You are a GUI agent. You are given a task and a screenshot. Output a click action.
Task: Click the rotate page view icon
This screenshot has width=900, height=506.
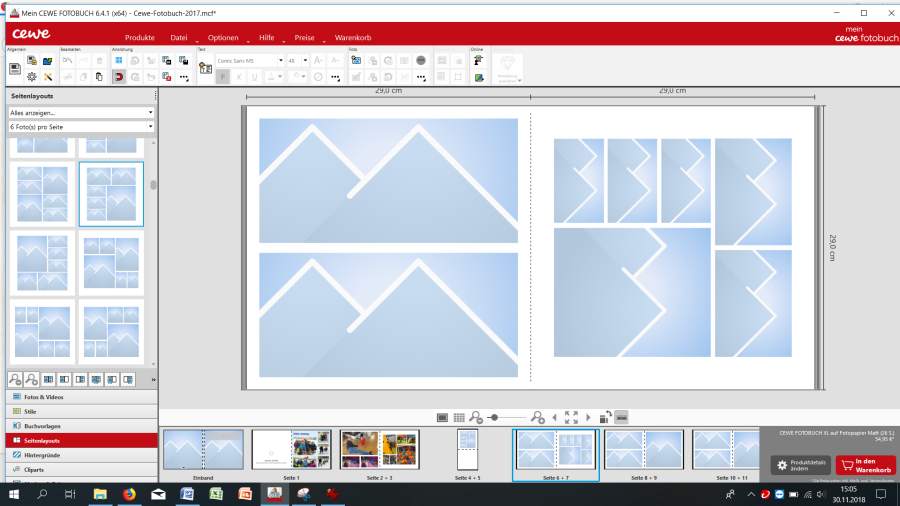605,417
